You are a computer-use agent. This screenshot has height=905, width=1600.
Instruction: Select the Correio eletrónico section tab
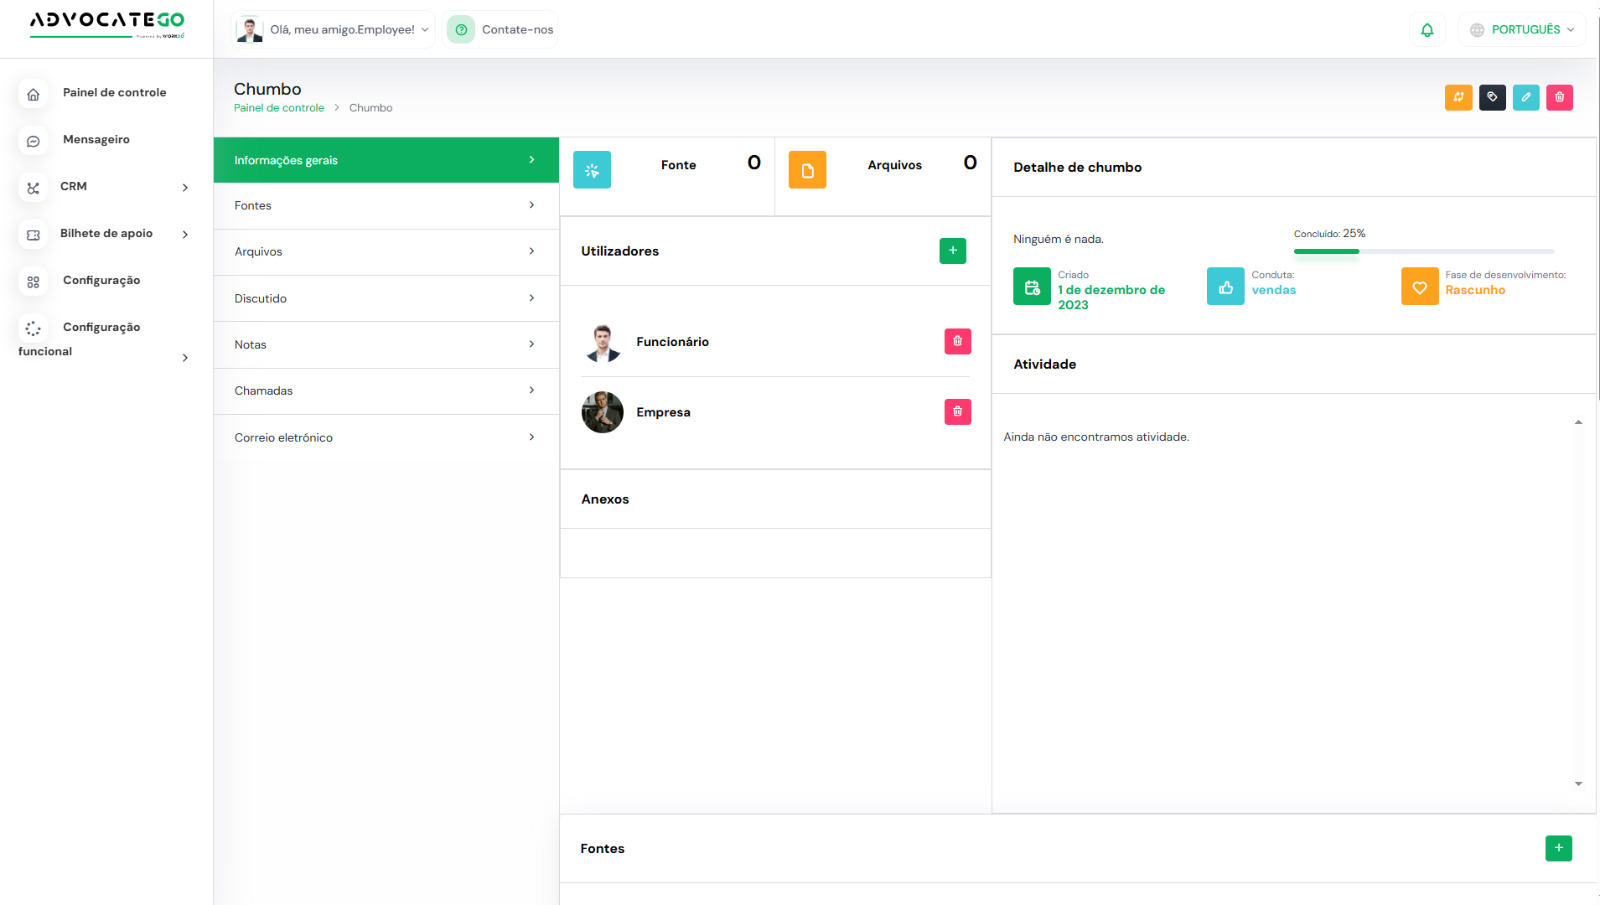click(386, 438)
